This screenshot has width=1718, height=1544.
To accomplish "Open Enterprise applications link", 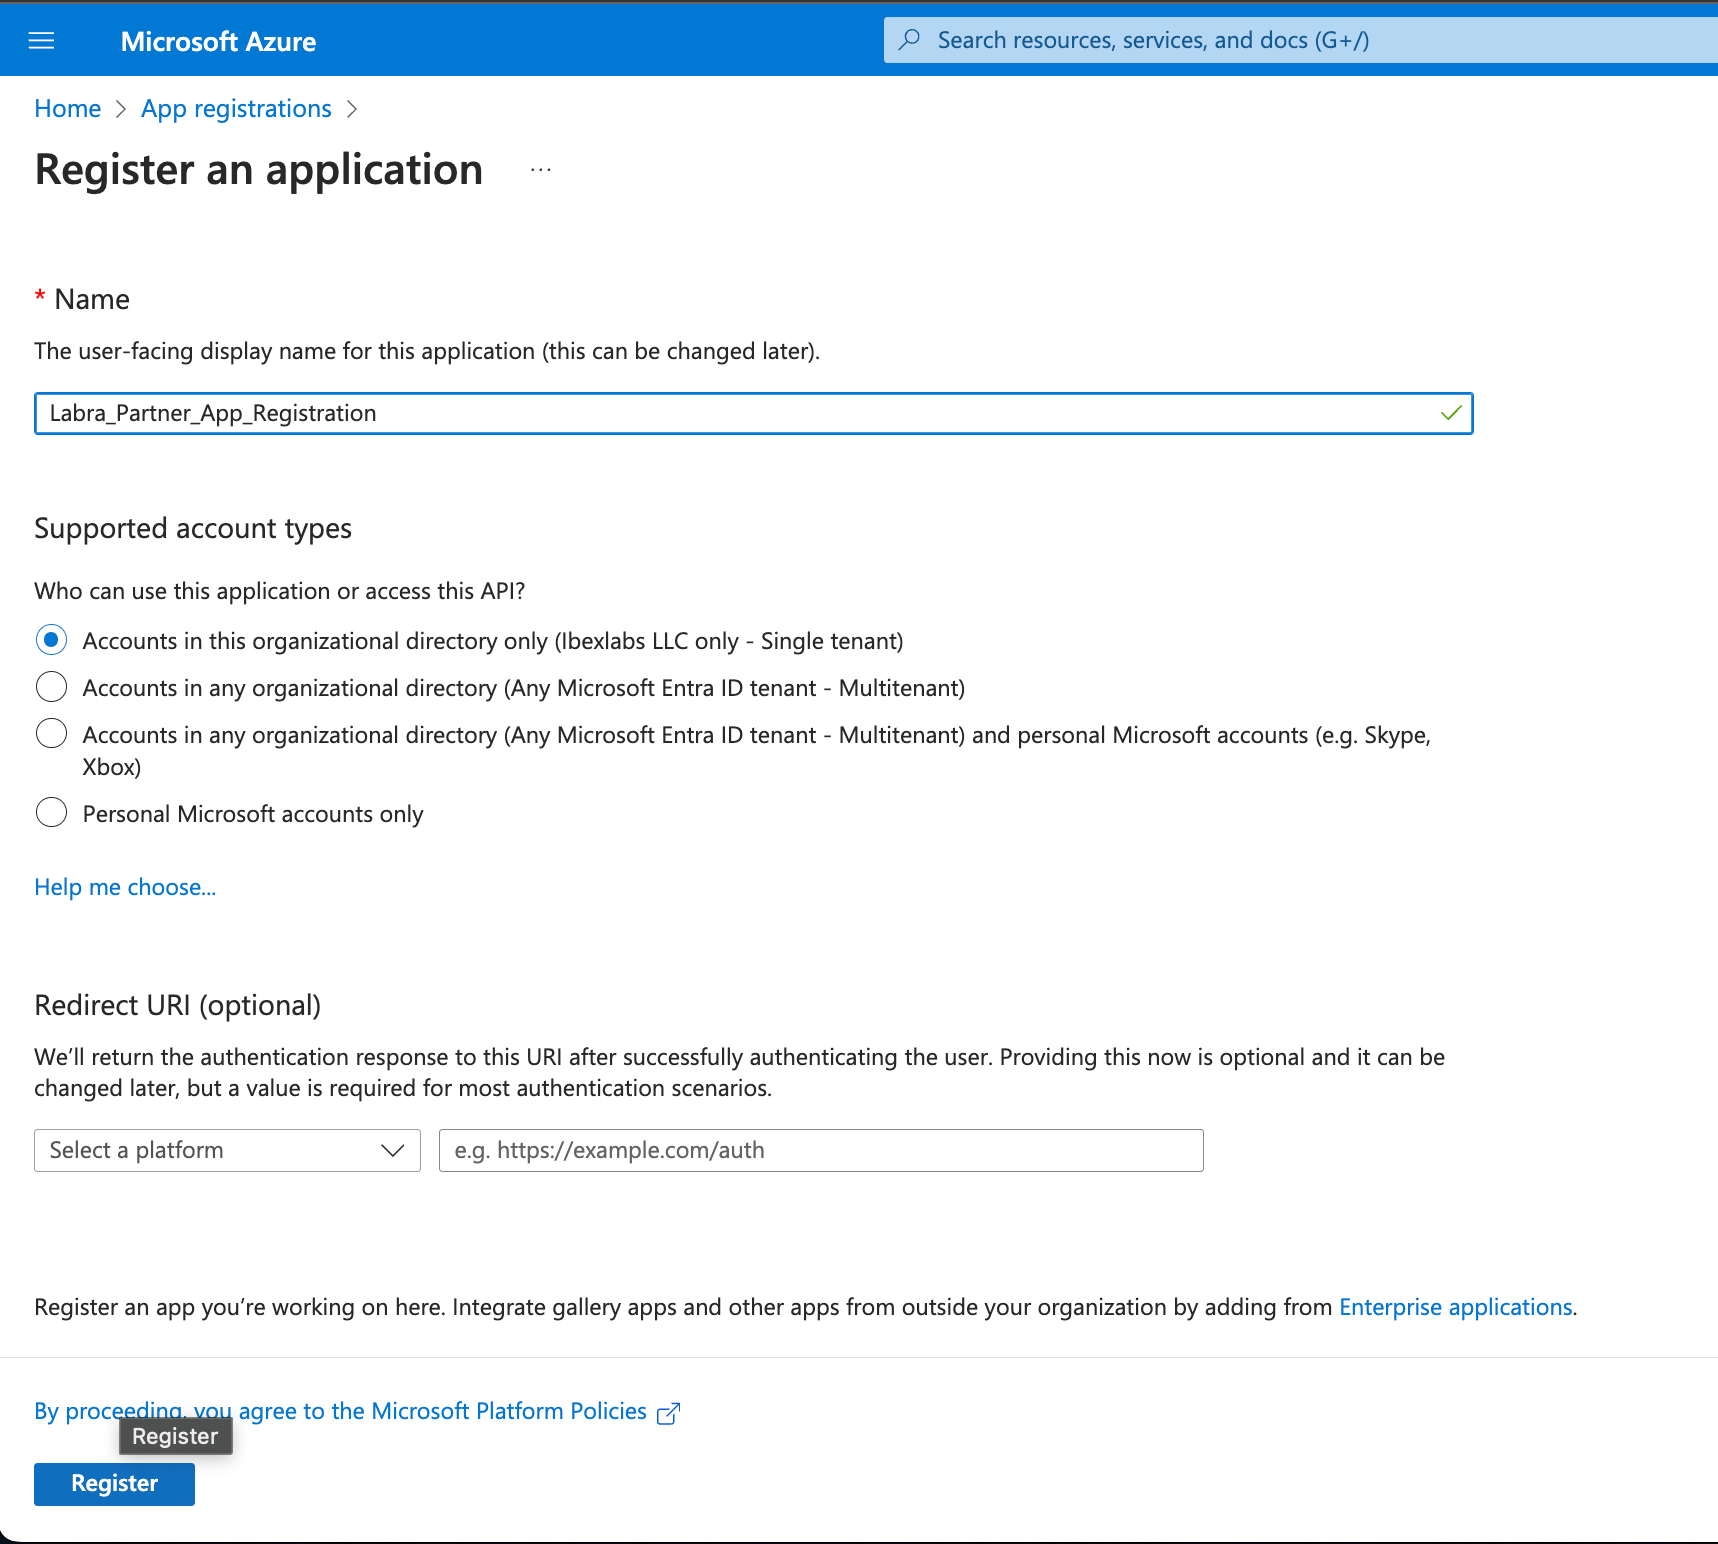I will (x=1456, y=1307).
